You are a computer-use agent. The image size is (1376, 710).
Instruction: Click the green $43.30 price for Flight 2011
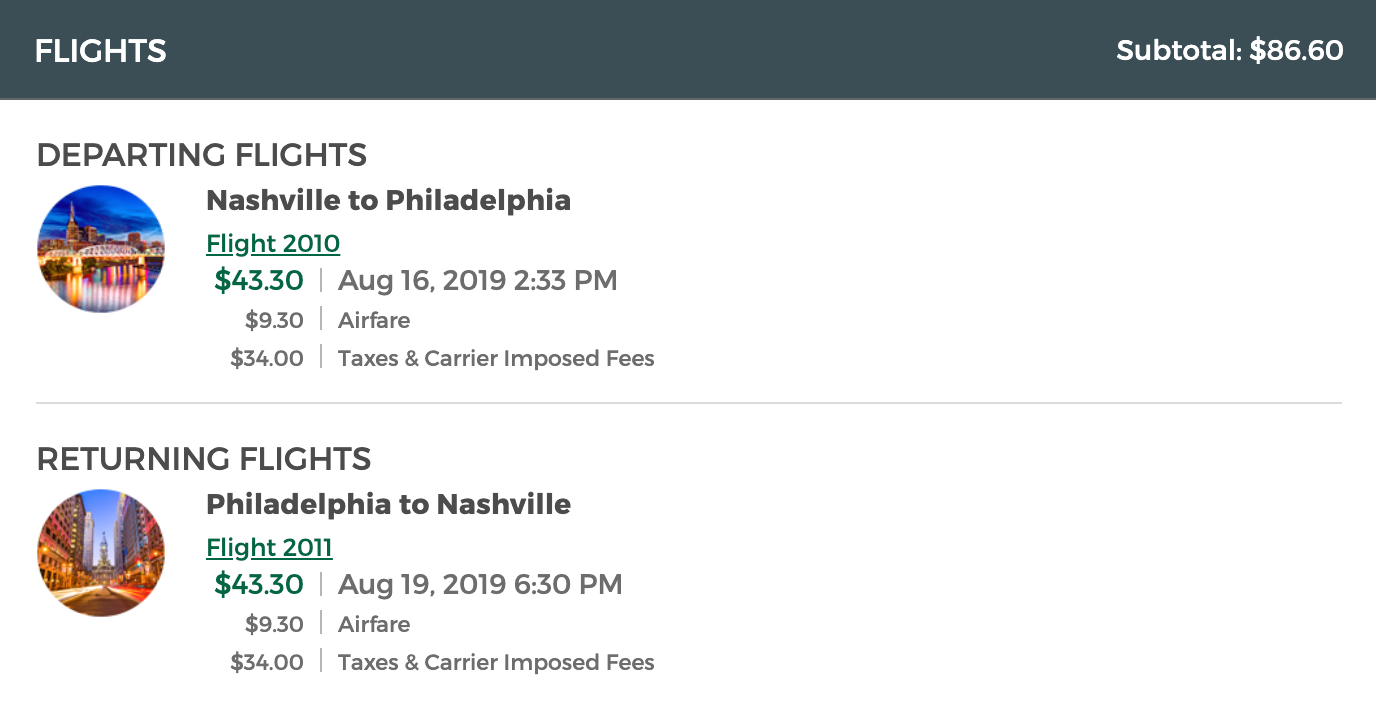click(259, 584)
